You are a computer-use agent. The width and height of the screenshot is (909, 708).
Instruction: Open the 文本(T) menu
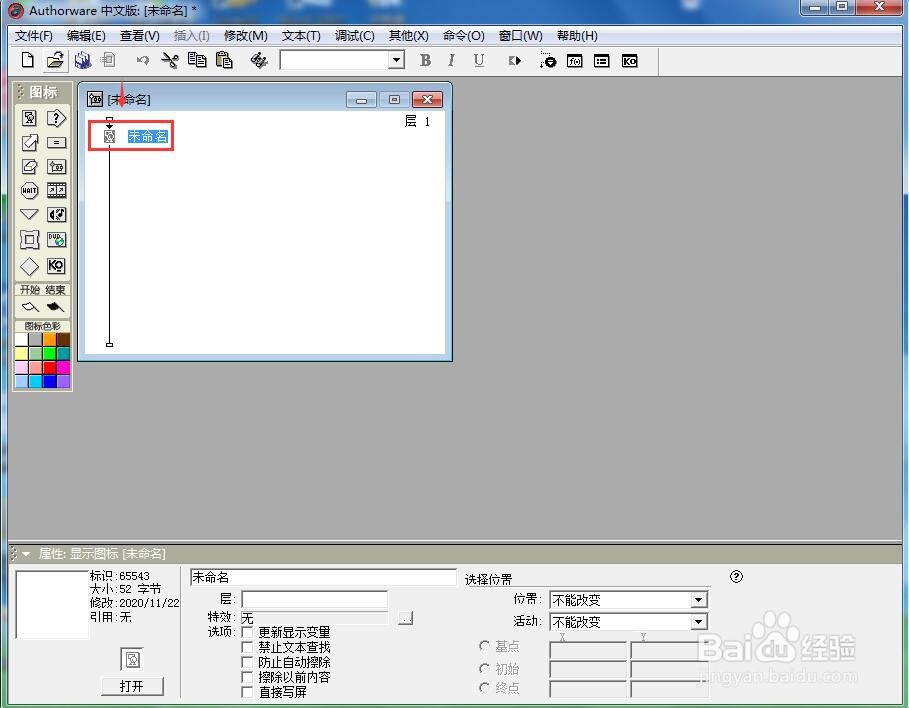pyautogui.click(x=301, y=36)
